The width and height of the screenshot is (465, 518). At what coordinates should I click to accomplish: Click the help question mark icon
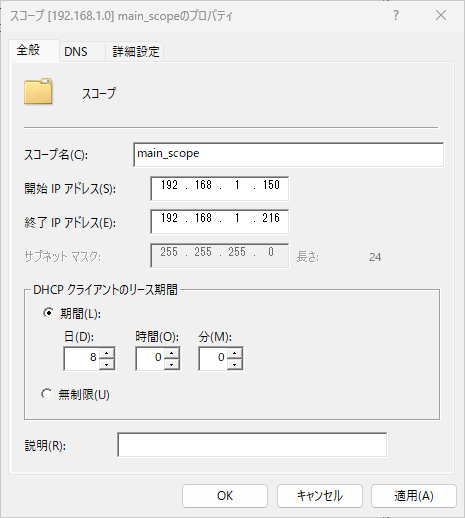tap(396, 15)
